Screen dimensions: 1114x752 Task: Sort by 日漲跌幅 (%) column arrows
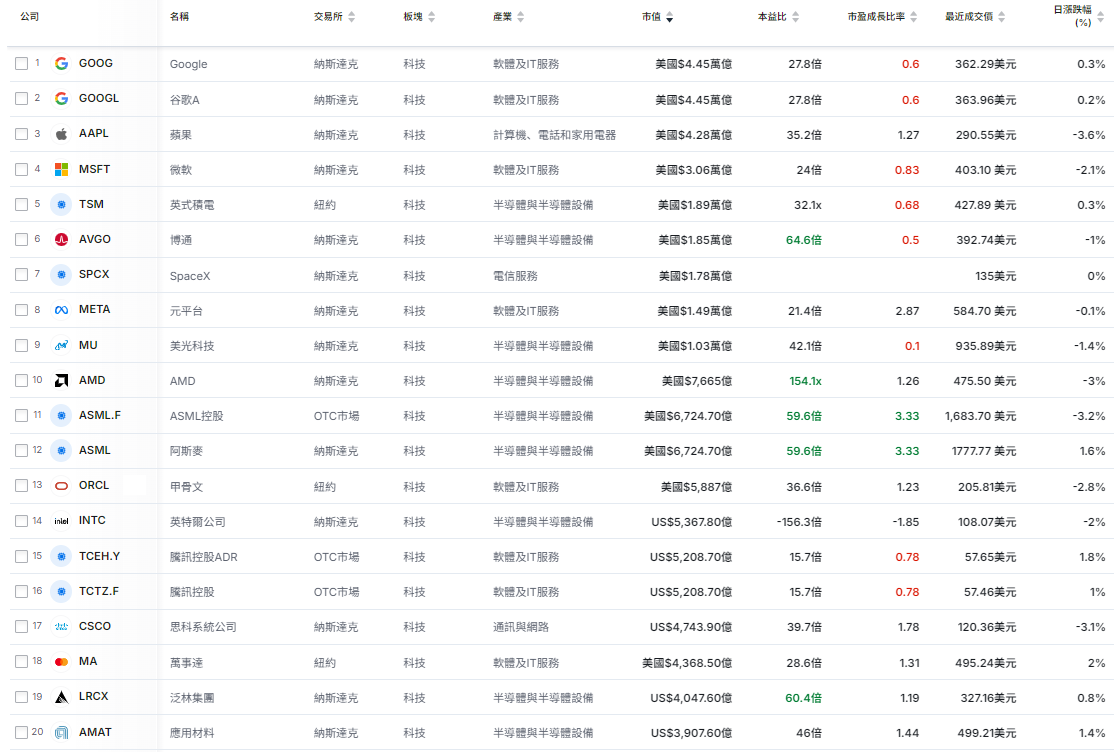[x=1101, y=17]
